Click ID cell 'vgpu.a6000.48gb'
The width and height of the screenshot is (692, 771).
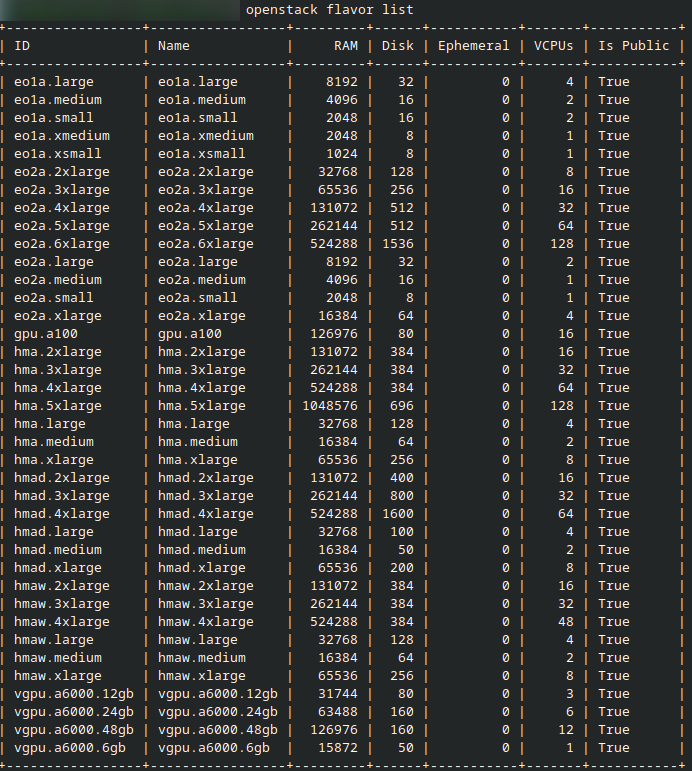click(74, 730)
